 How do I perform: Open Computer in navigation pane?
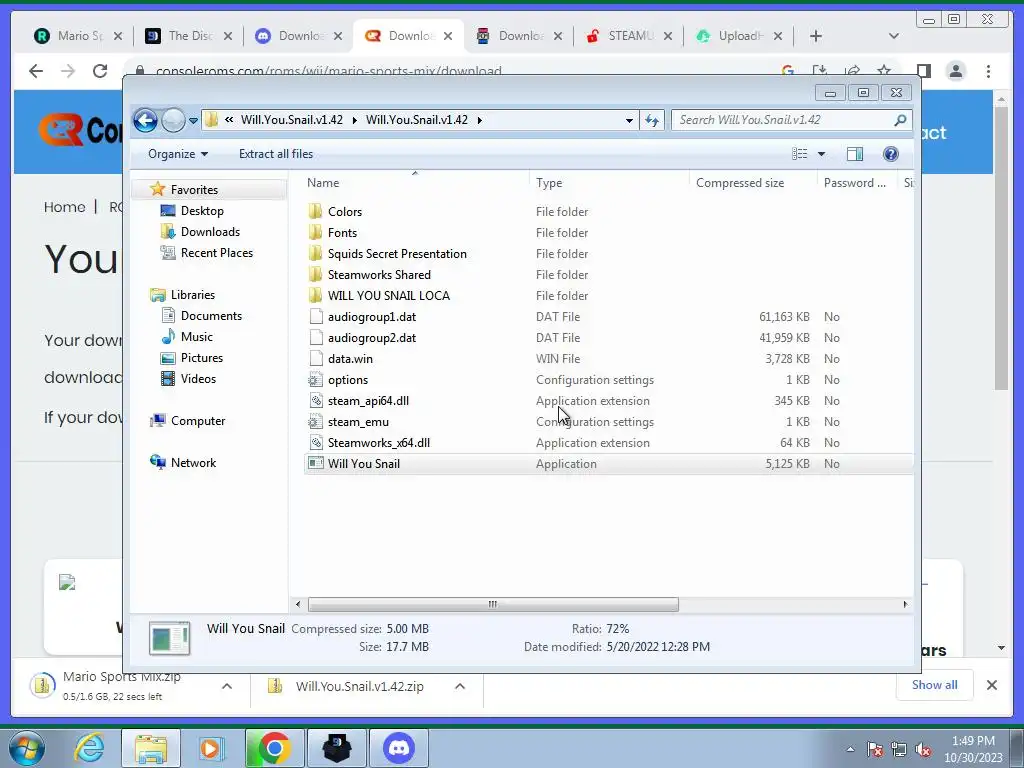198,421
